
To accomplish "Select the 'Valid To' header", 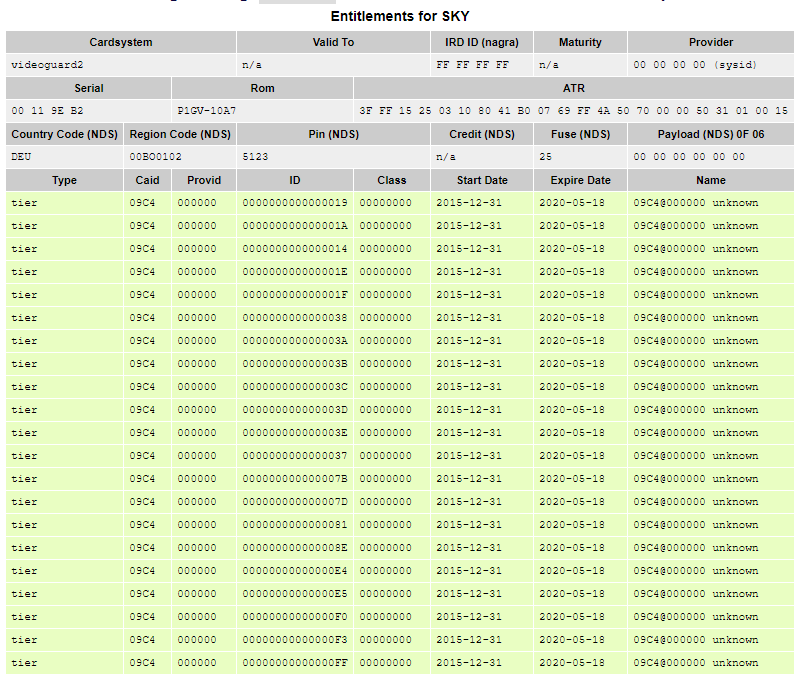I will pyautogui.click(x=333, y=42).
